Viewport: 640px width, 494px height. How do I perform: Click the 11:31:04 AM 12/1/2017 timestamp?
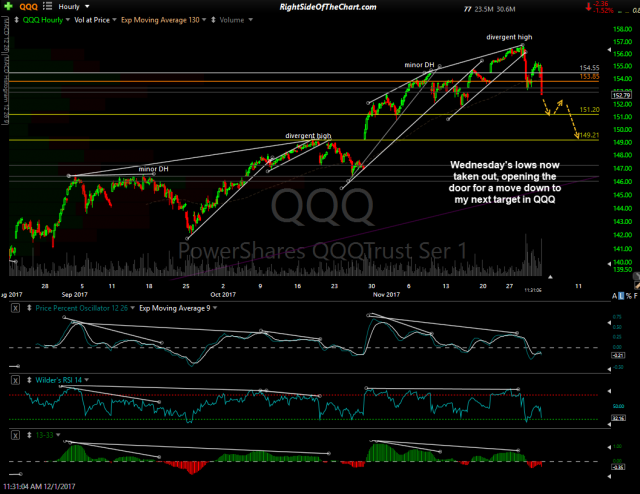click(39, 487)
